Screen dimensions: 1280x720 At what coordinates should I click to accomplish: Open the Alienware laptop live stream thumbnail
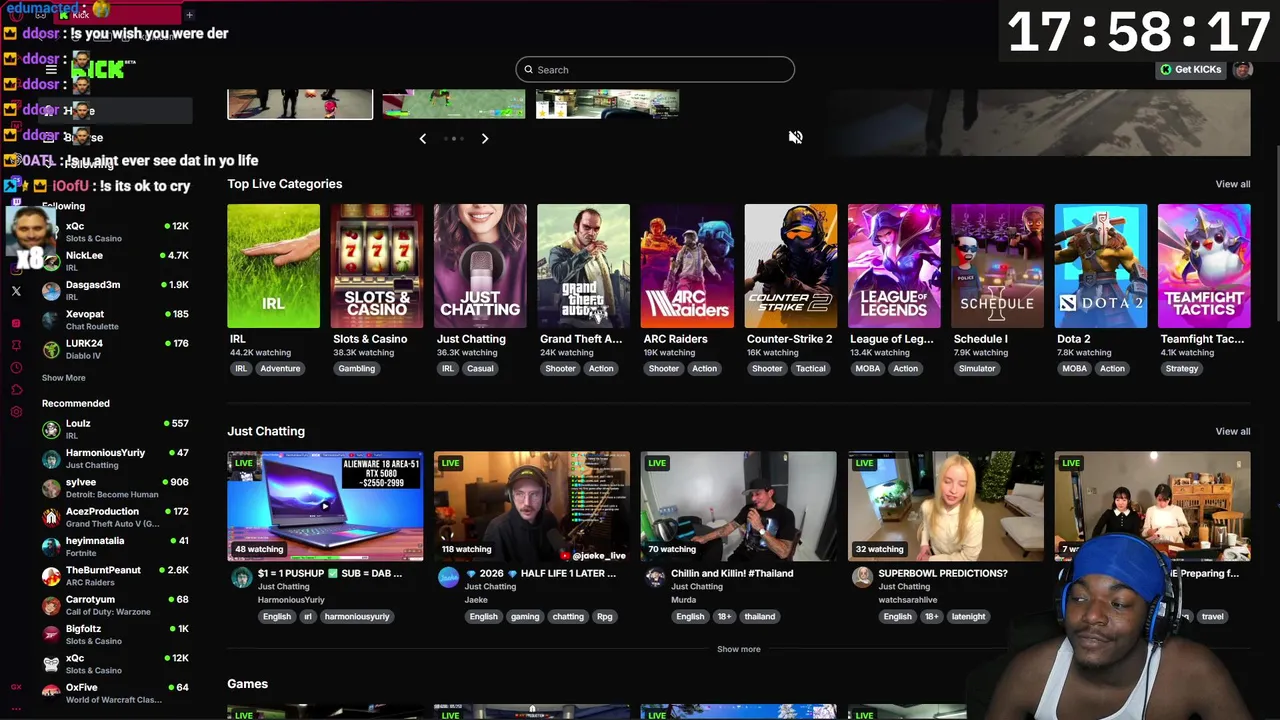[325, 506]
